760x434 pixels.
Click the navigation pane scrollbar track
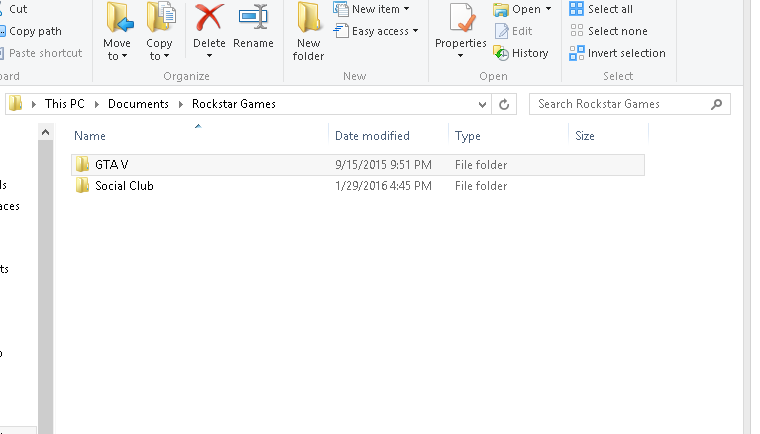coord(46,286)
